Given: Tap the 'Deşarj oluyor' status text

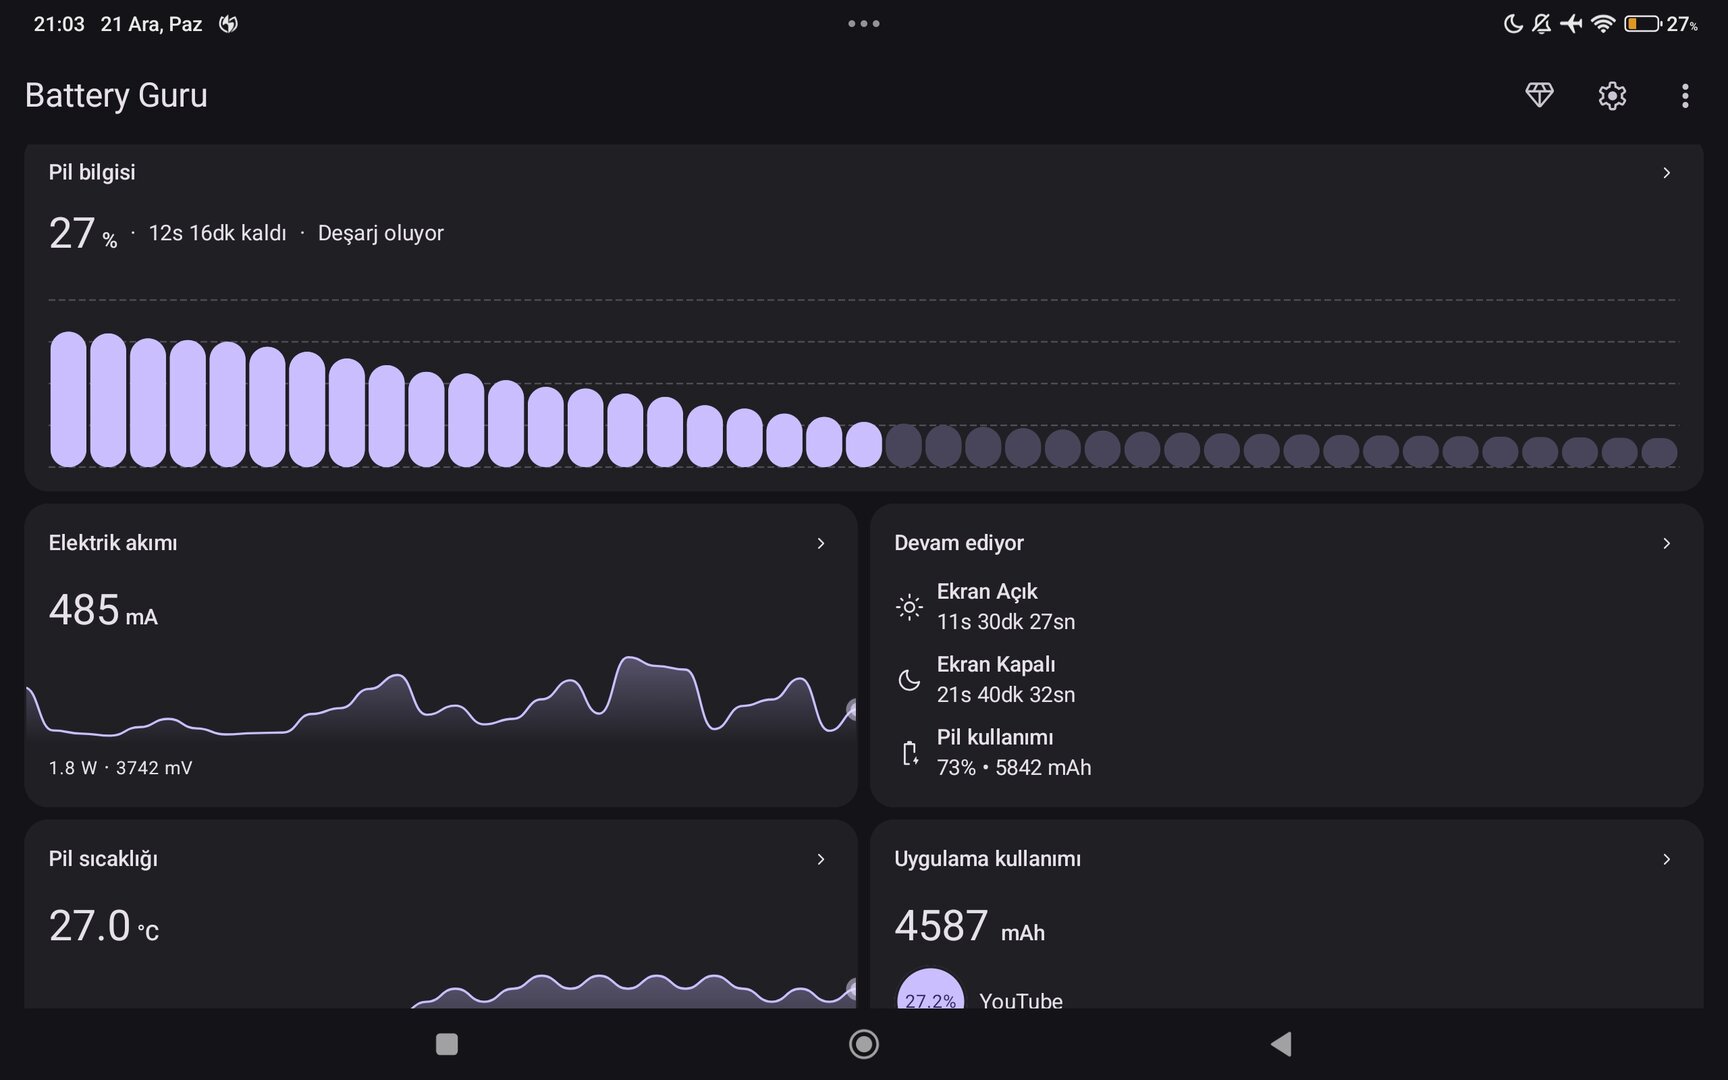Looking at the screenshot, I should pyautogui.click(x=380, y=233).
